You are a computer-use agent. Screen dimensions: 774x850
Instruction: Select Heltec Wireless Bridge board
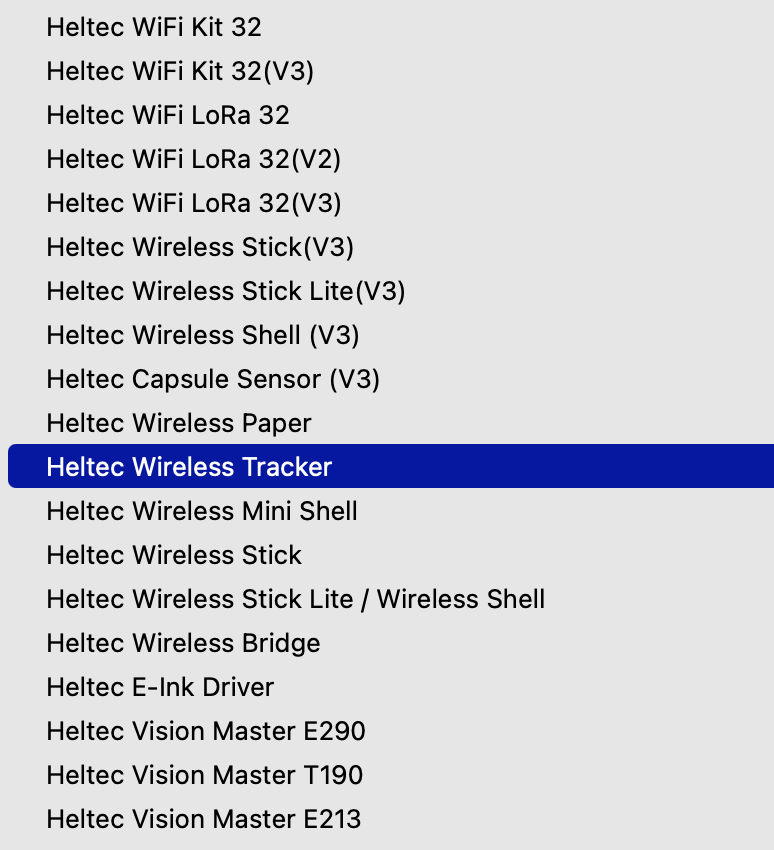coord(183,643)
